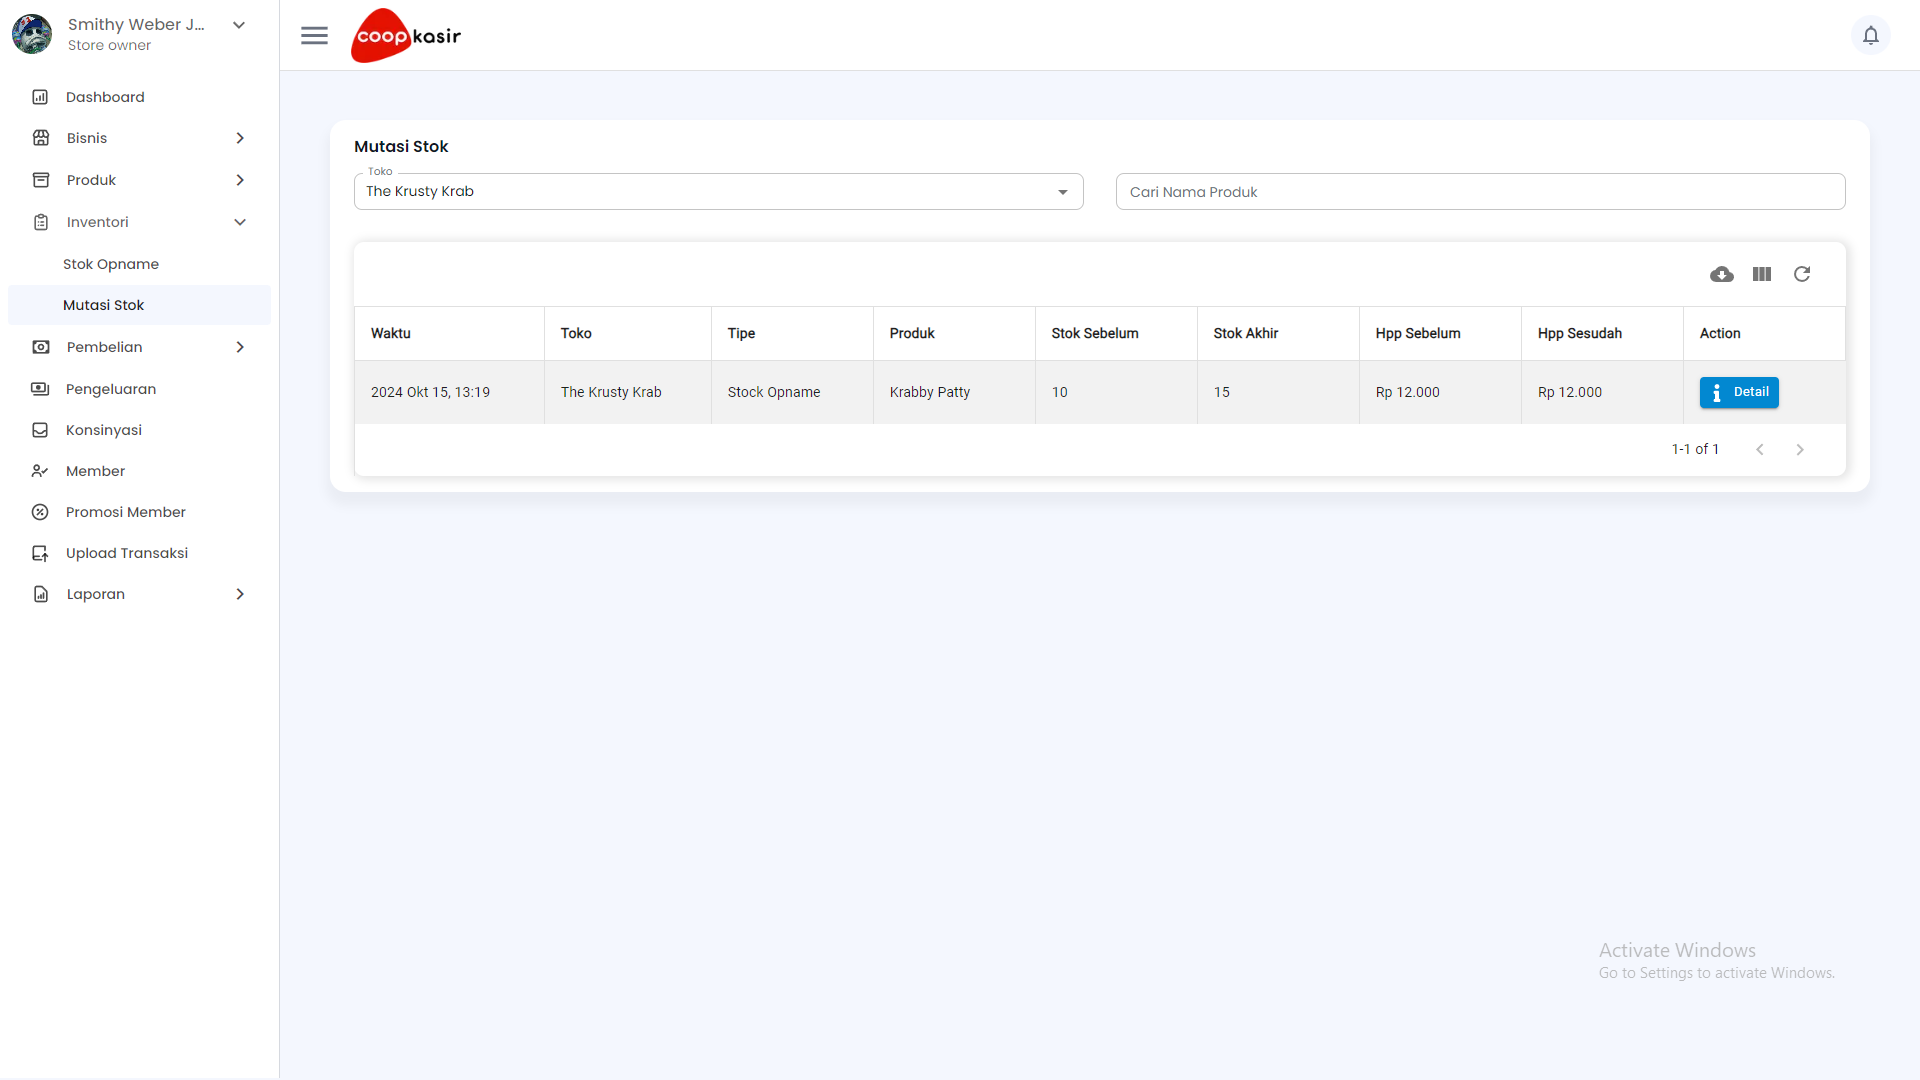Open Upload Transaksi in sidebar
Viewport: 1920px width, 1080px height.
pyautogui.click(x=127, y=553)
